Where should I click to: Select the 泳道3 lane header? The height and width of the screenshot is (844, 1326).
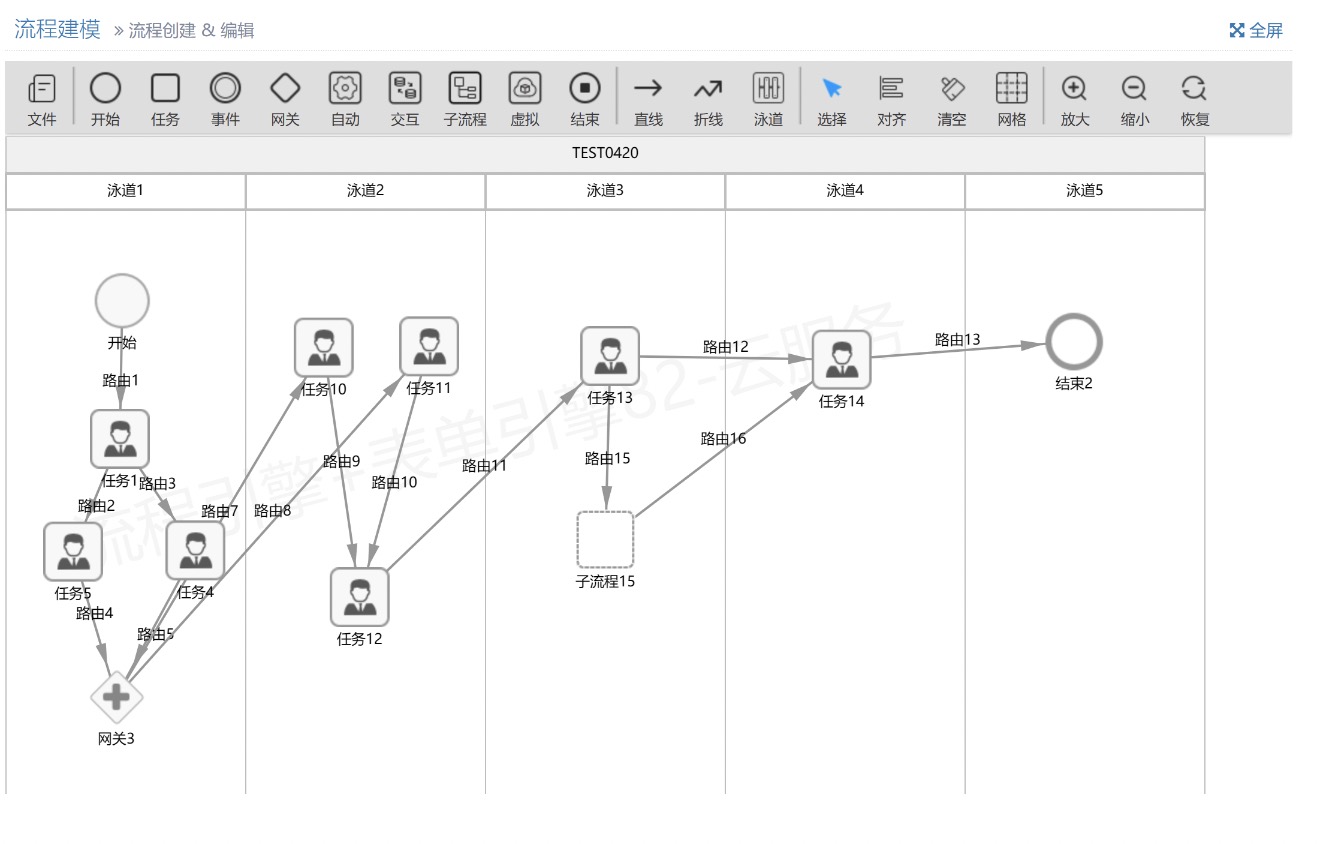(x=605, y=191)
